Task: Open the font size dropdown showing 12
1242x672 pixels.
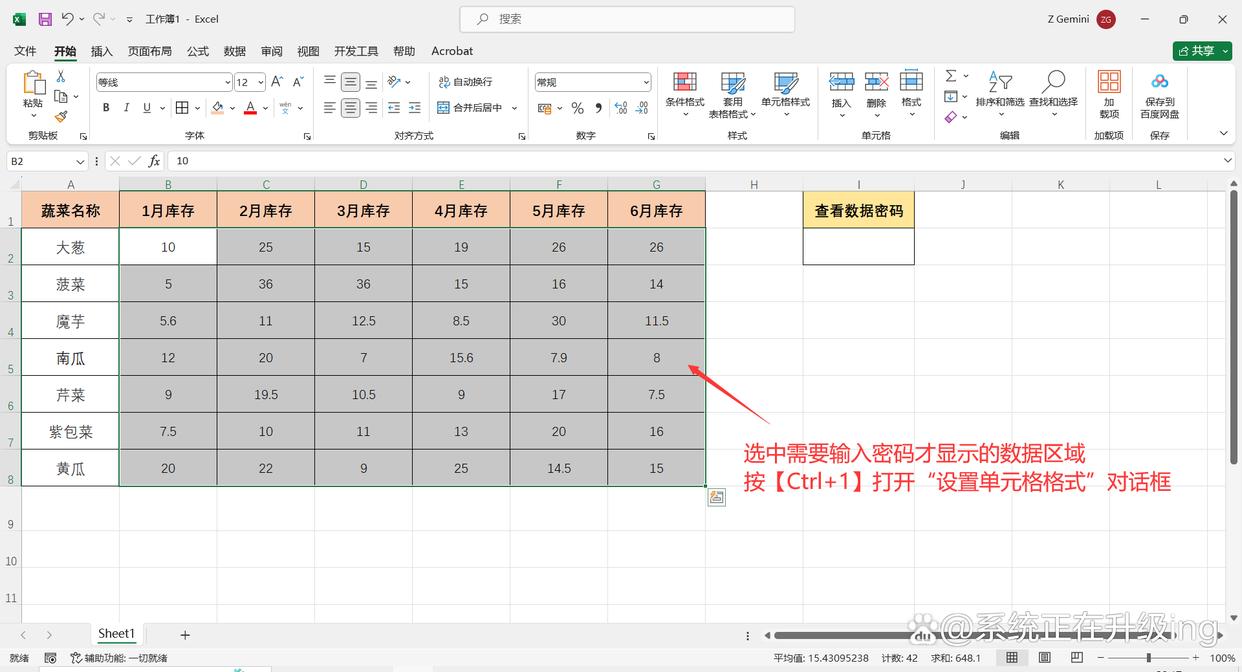Action: (x=261, y=82)
